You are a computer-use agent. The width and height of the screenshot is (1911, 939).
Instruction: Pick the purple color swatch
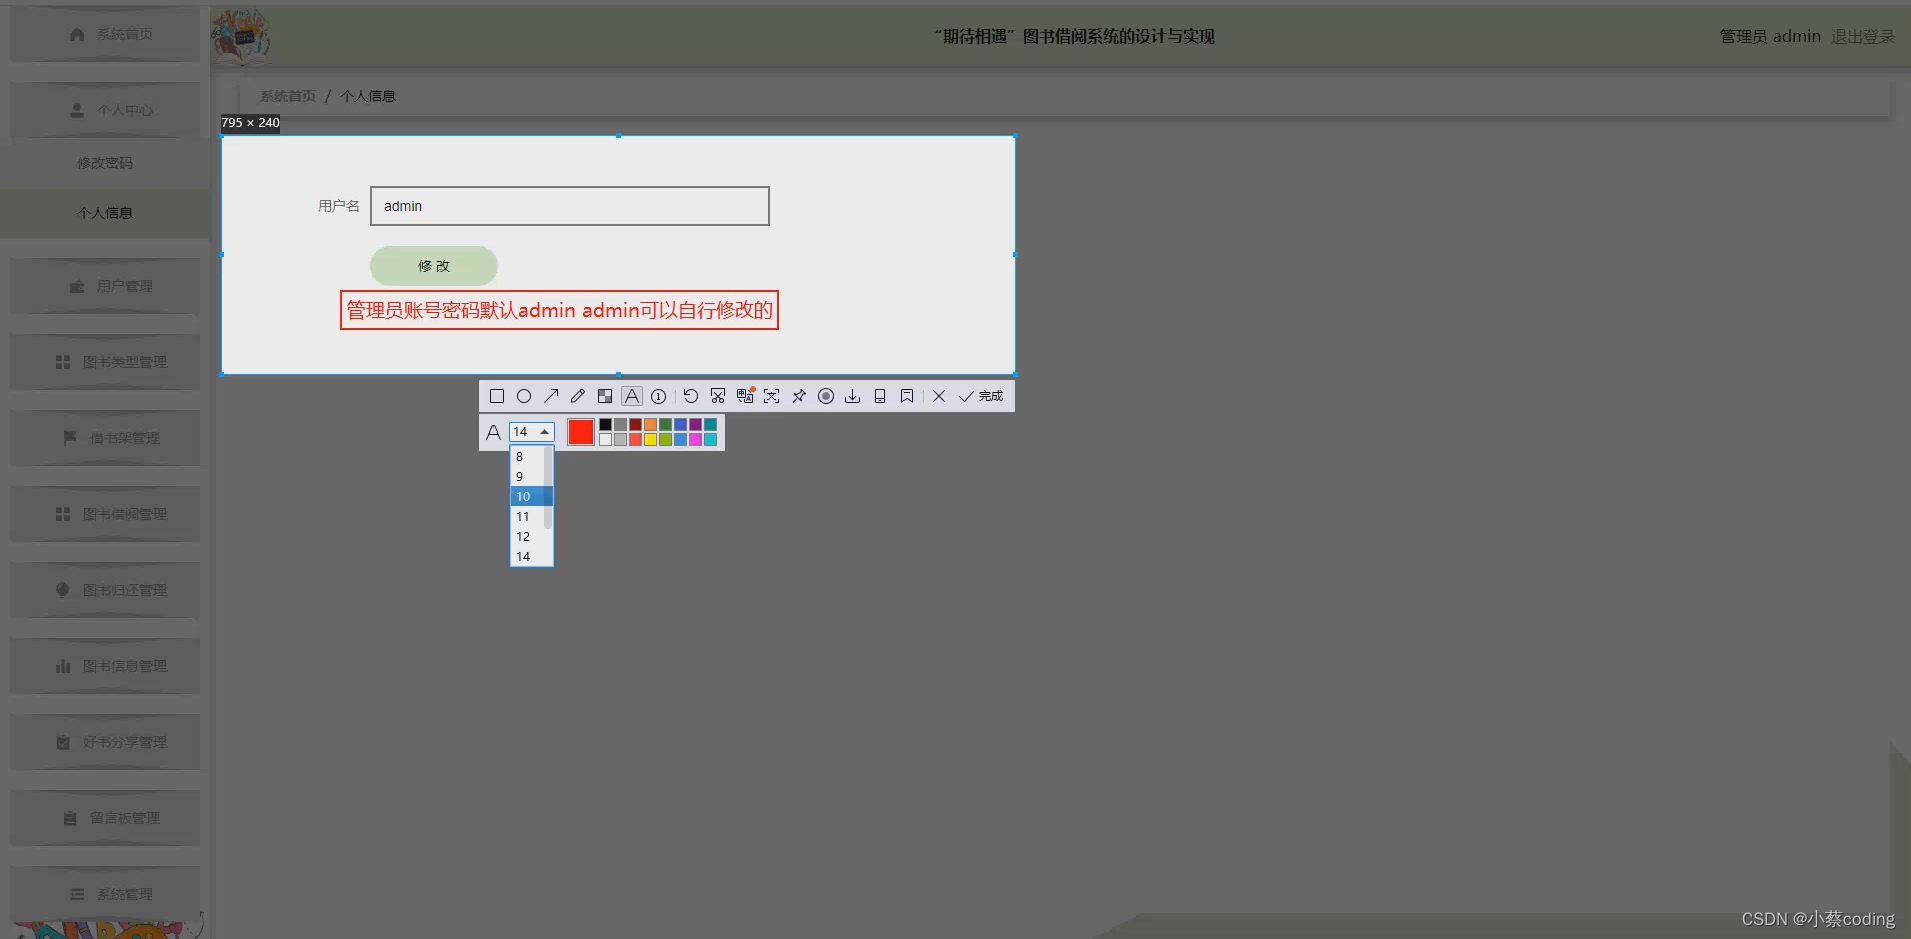click(x=695, y=424)
